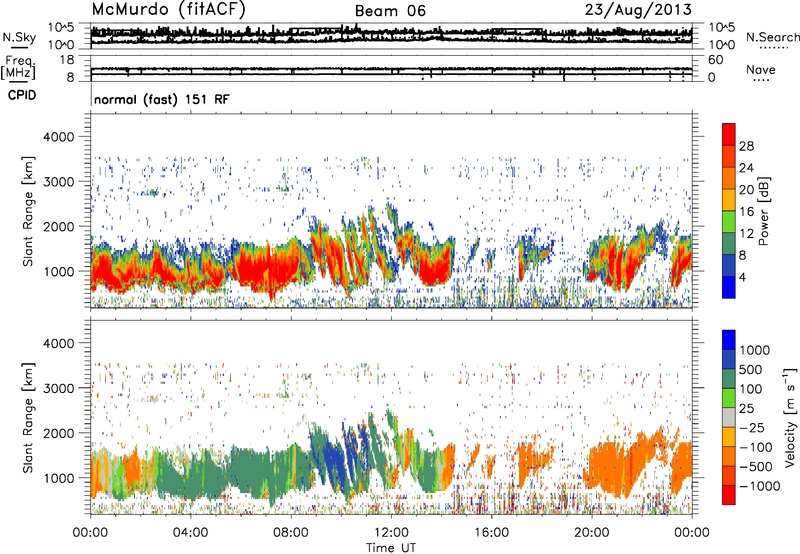Viewport: 800px width, 554px height.
Task: Click the velocity color bar gray segment
Action: click(x=729, y=418)
